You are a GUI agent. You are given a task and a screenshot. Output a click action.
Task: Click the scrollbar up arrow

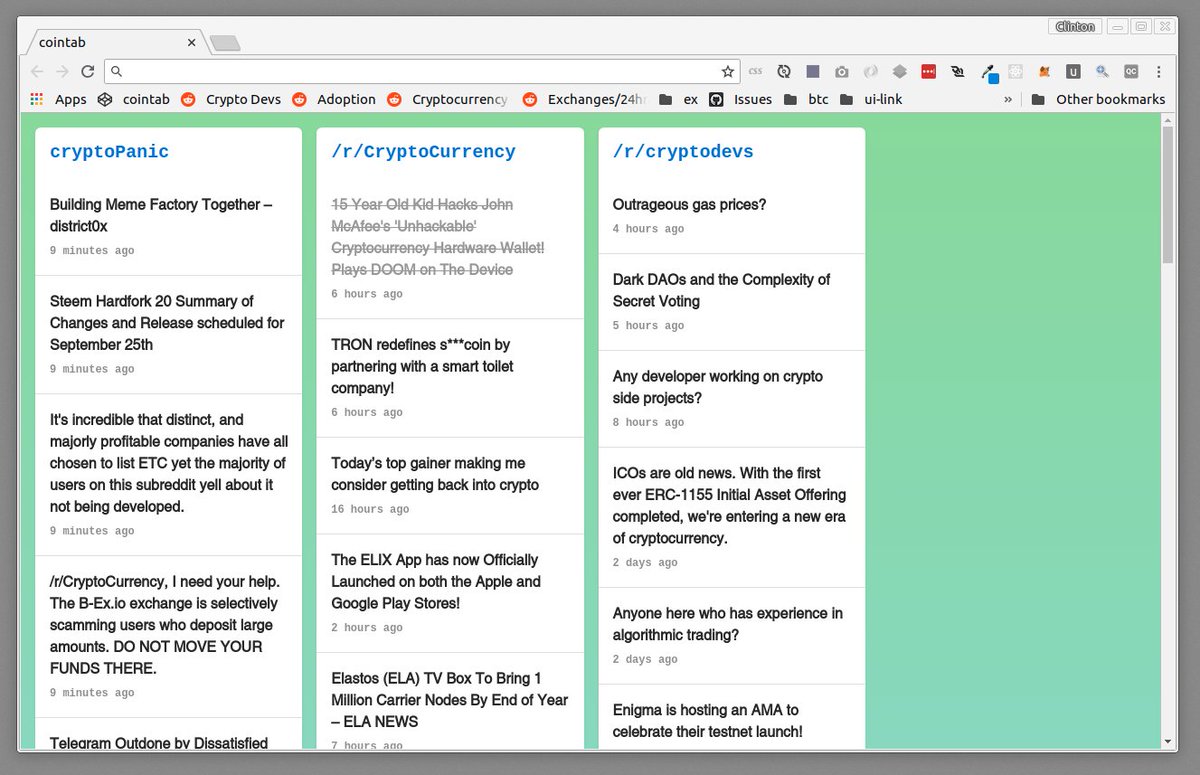[x=1168, y=120]
